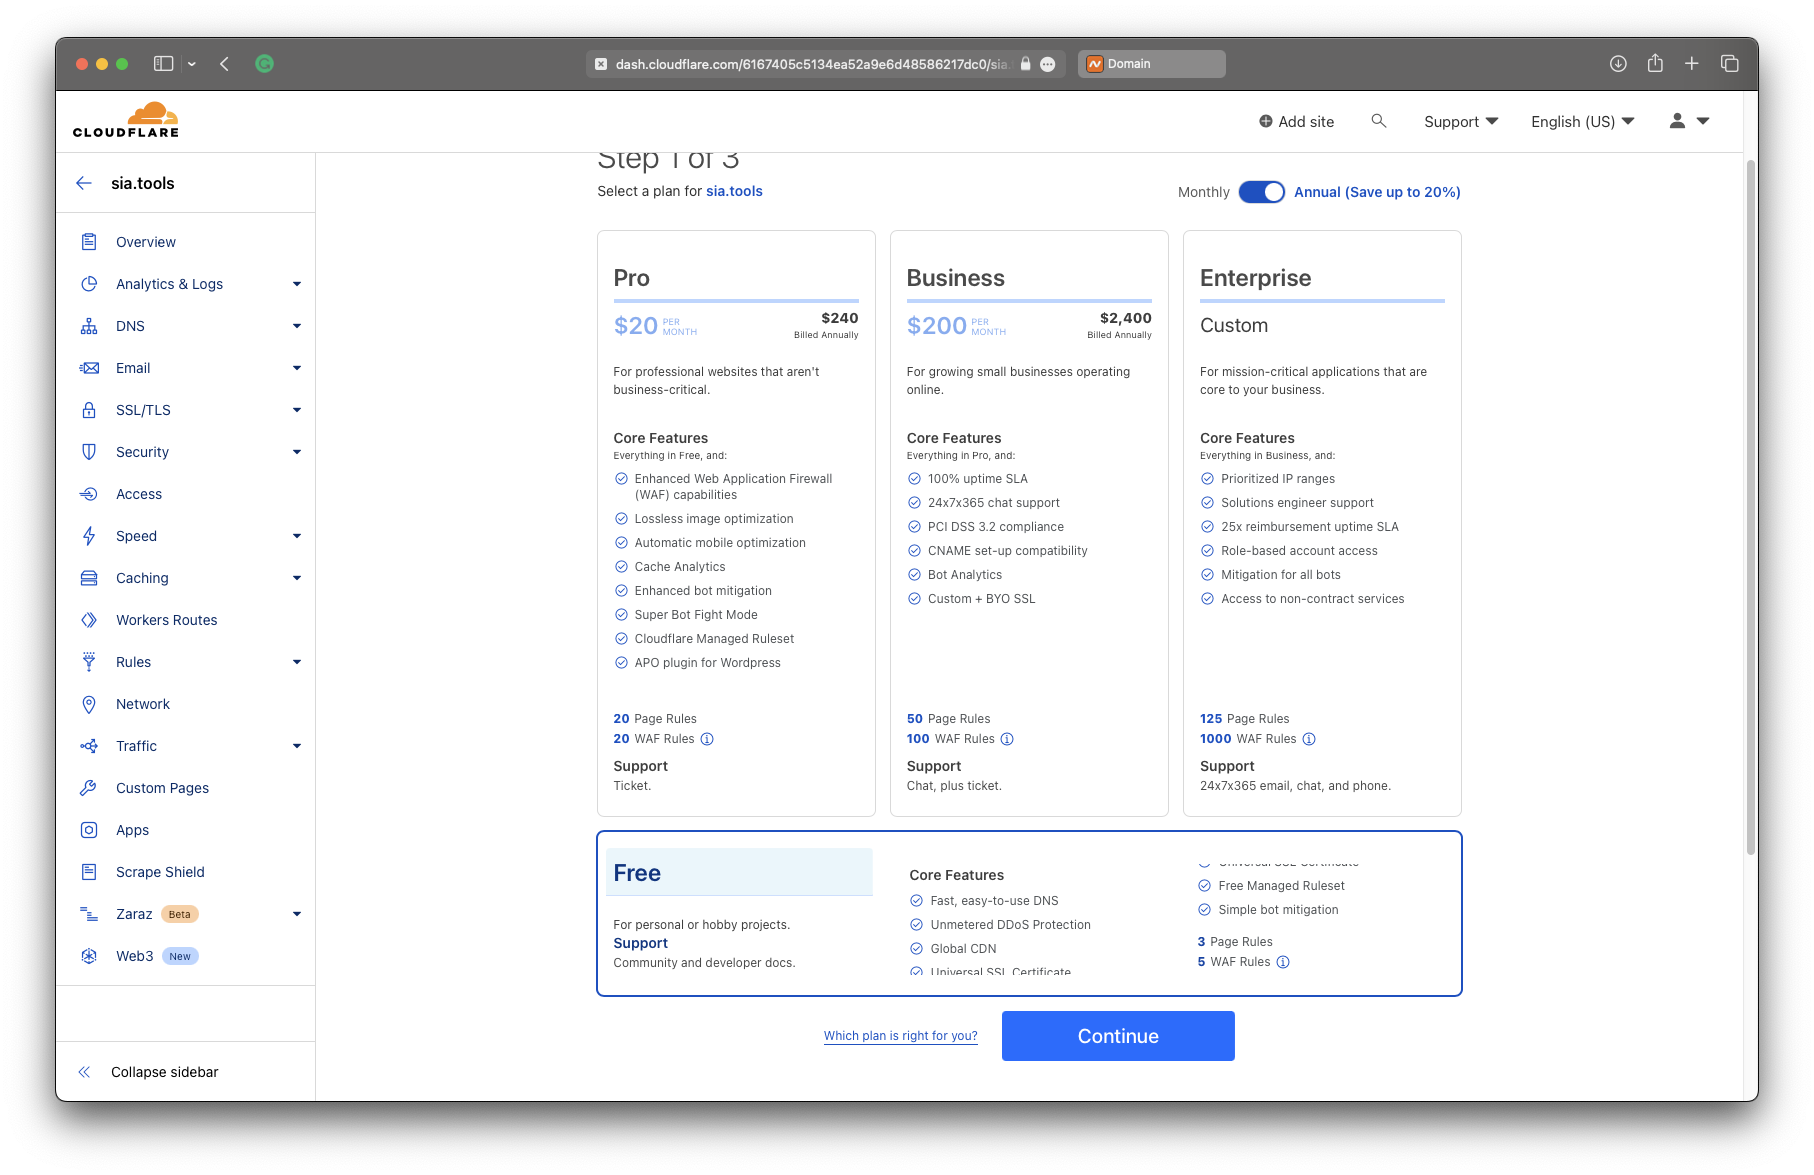The image size is (1814, 1175).
Task: Open the Safari share icon
Action: pyautogui.click(x=1655, y=64)
